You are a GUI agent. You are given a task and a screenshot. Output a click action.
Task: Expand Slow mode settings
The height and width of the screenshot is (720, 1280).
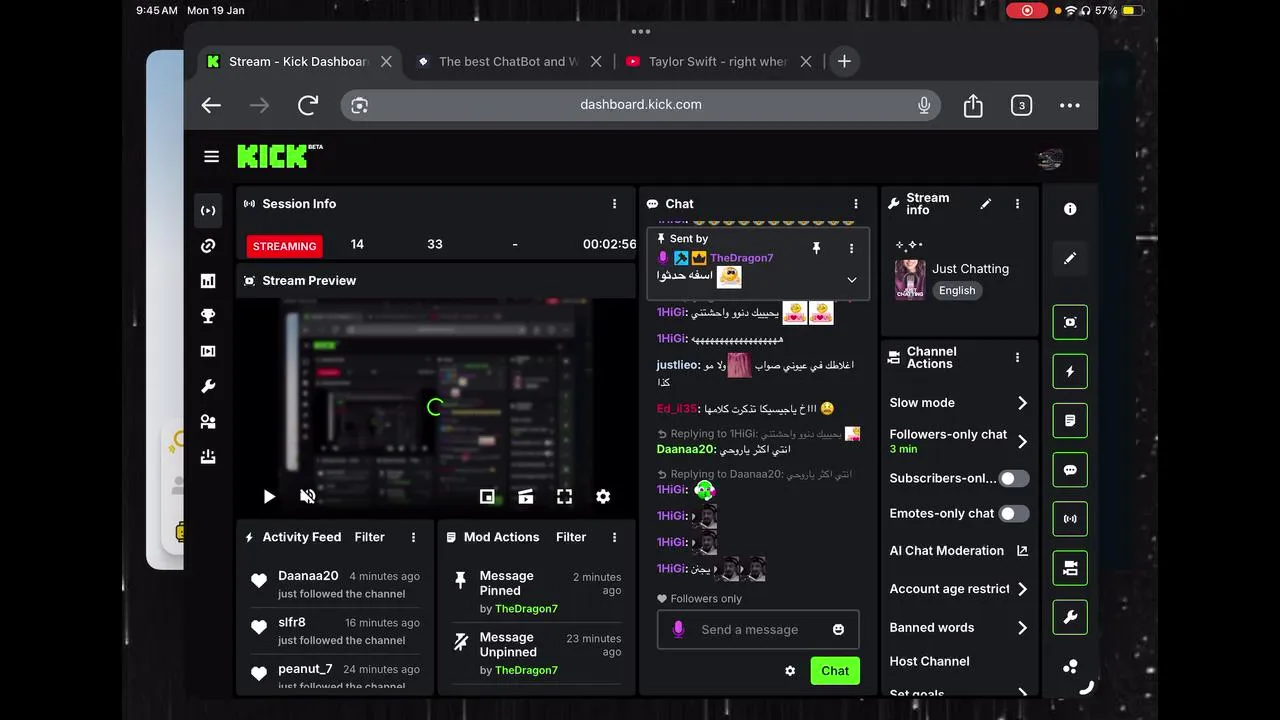(x=959, y=403)
